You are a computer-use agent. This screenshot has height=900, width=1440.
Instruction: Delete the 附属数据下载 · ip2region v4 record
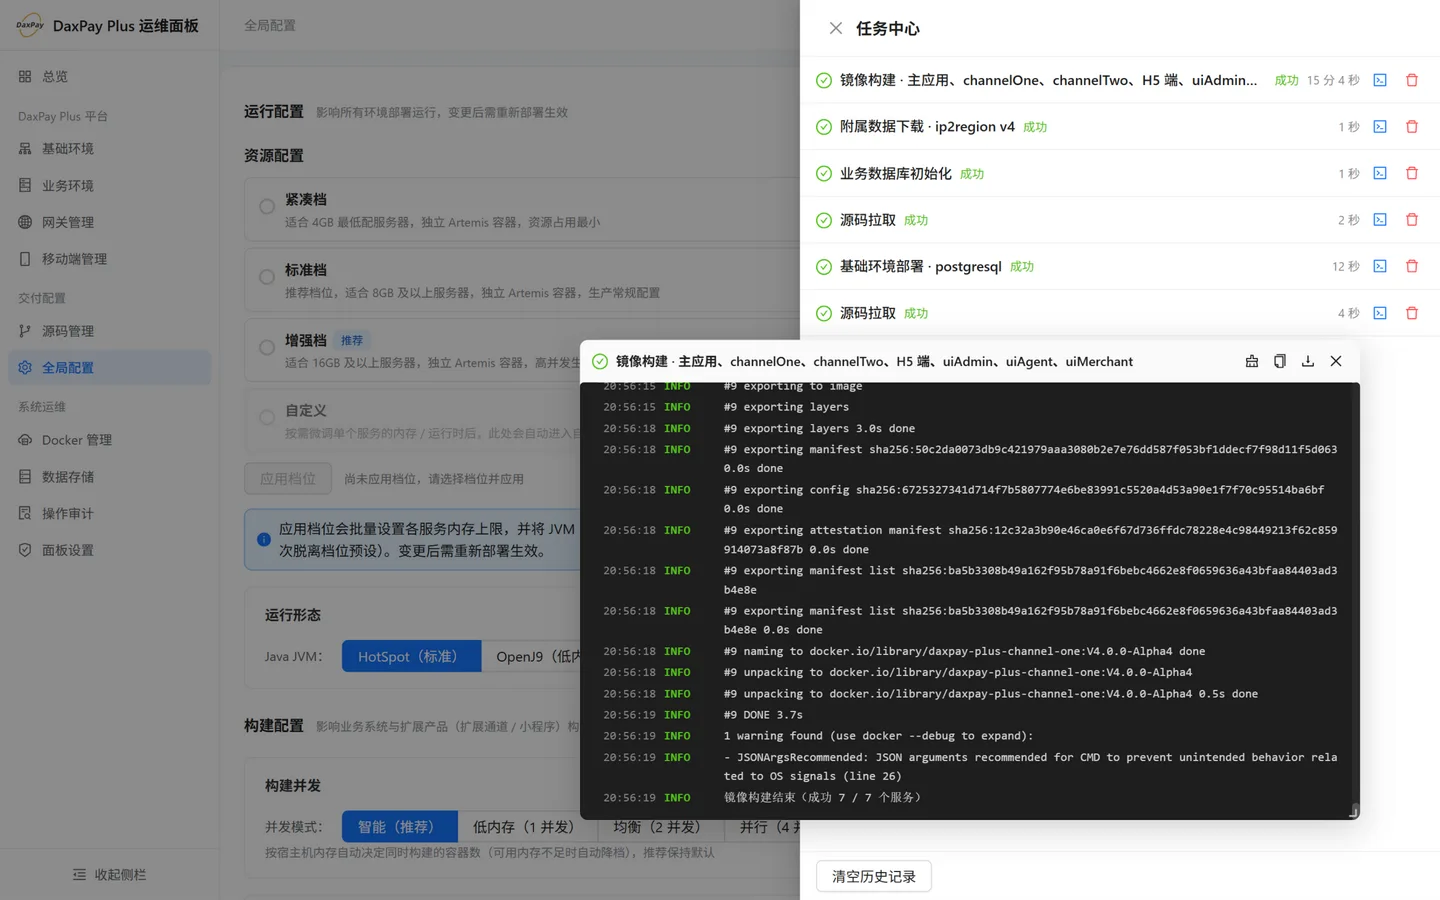click(1412, 127)
